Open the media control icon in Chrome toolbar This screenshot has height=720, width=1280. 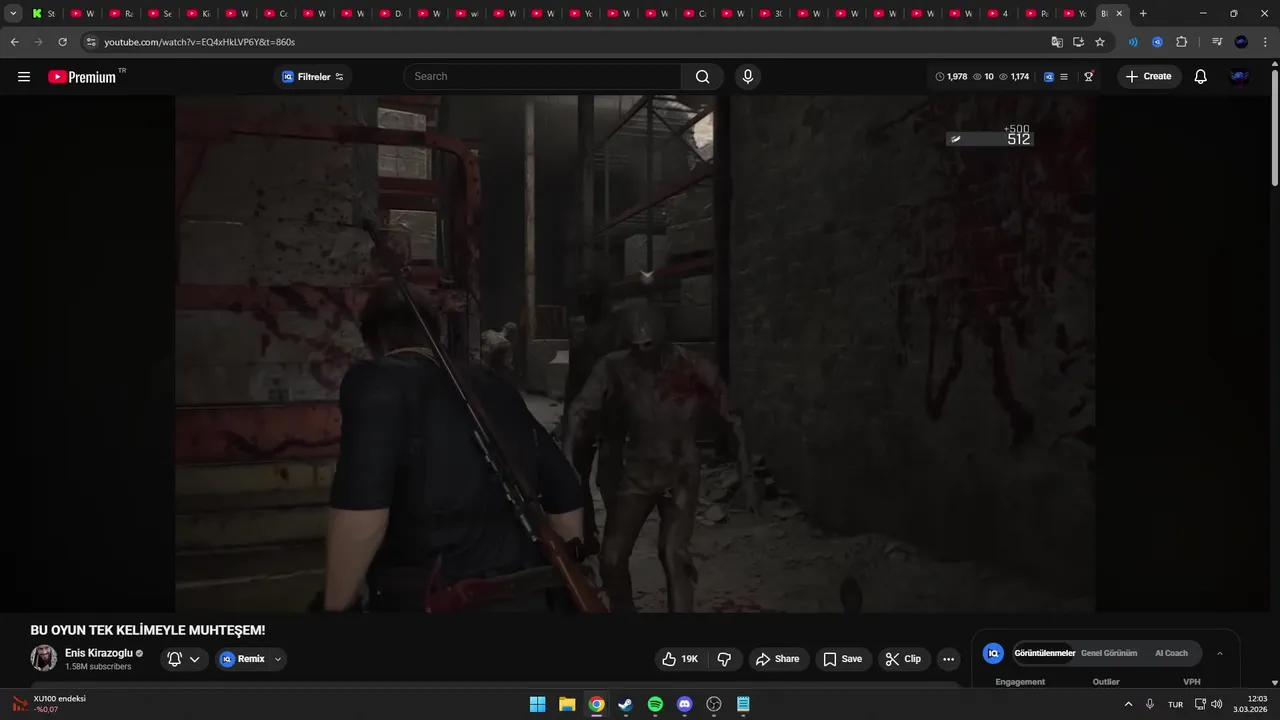coord(1217,42)
